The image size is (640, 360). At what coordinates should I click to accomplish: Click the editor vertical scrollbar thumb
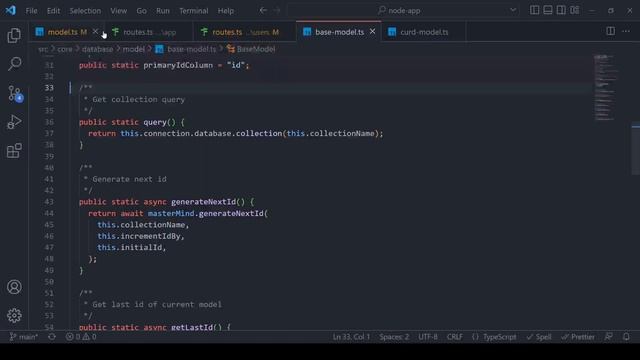pyautogui.click(x=636, y=148)
